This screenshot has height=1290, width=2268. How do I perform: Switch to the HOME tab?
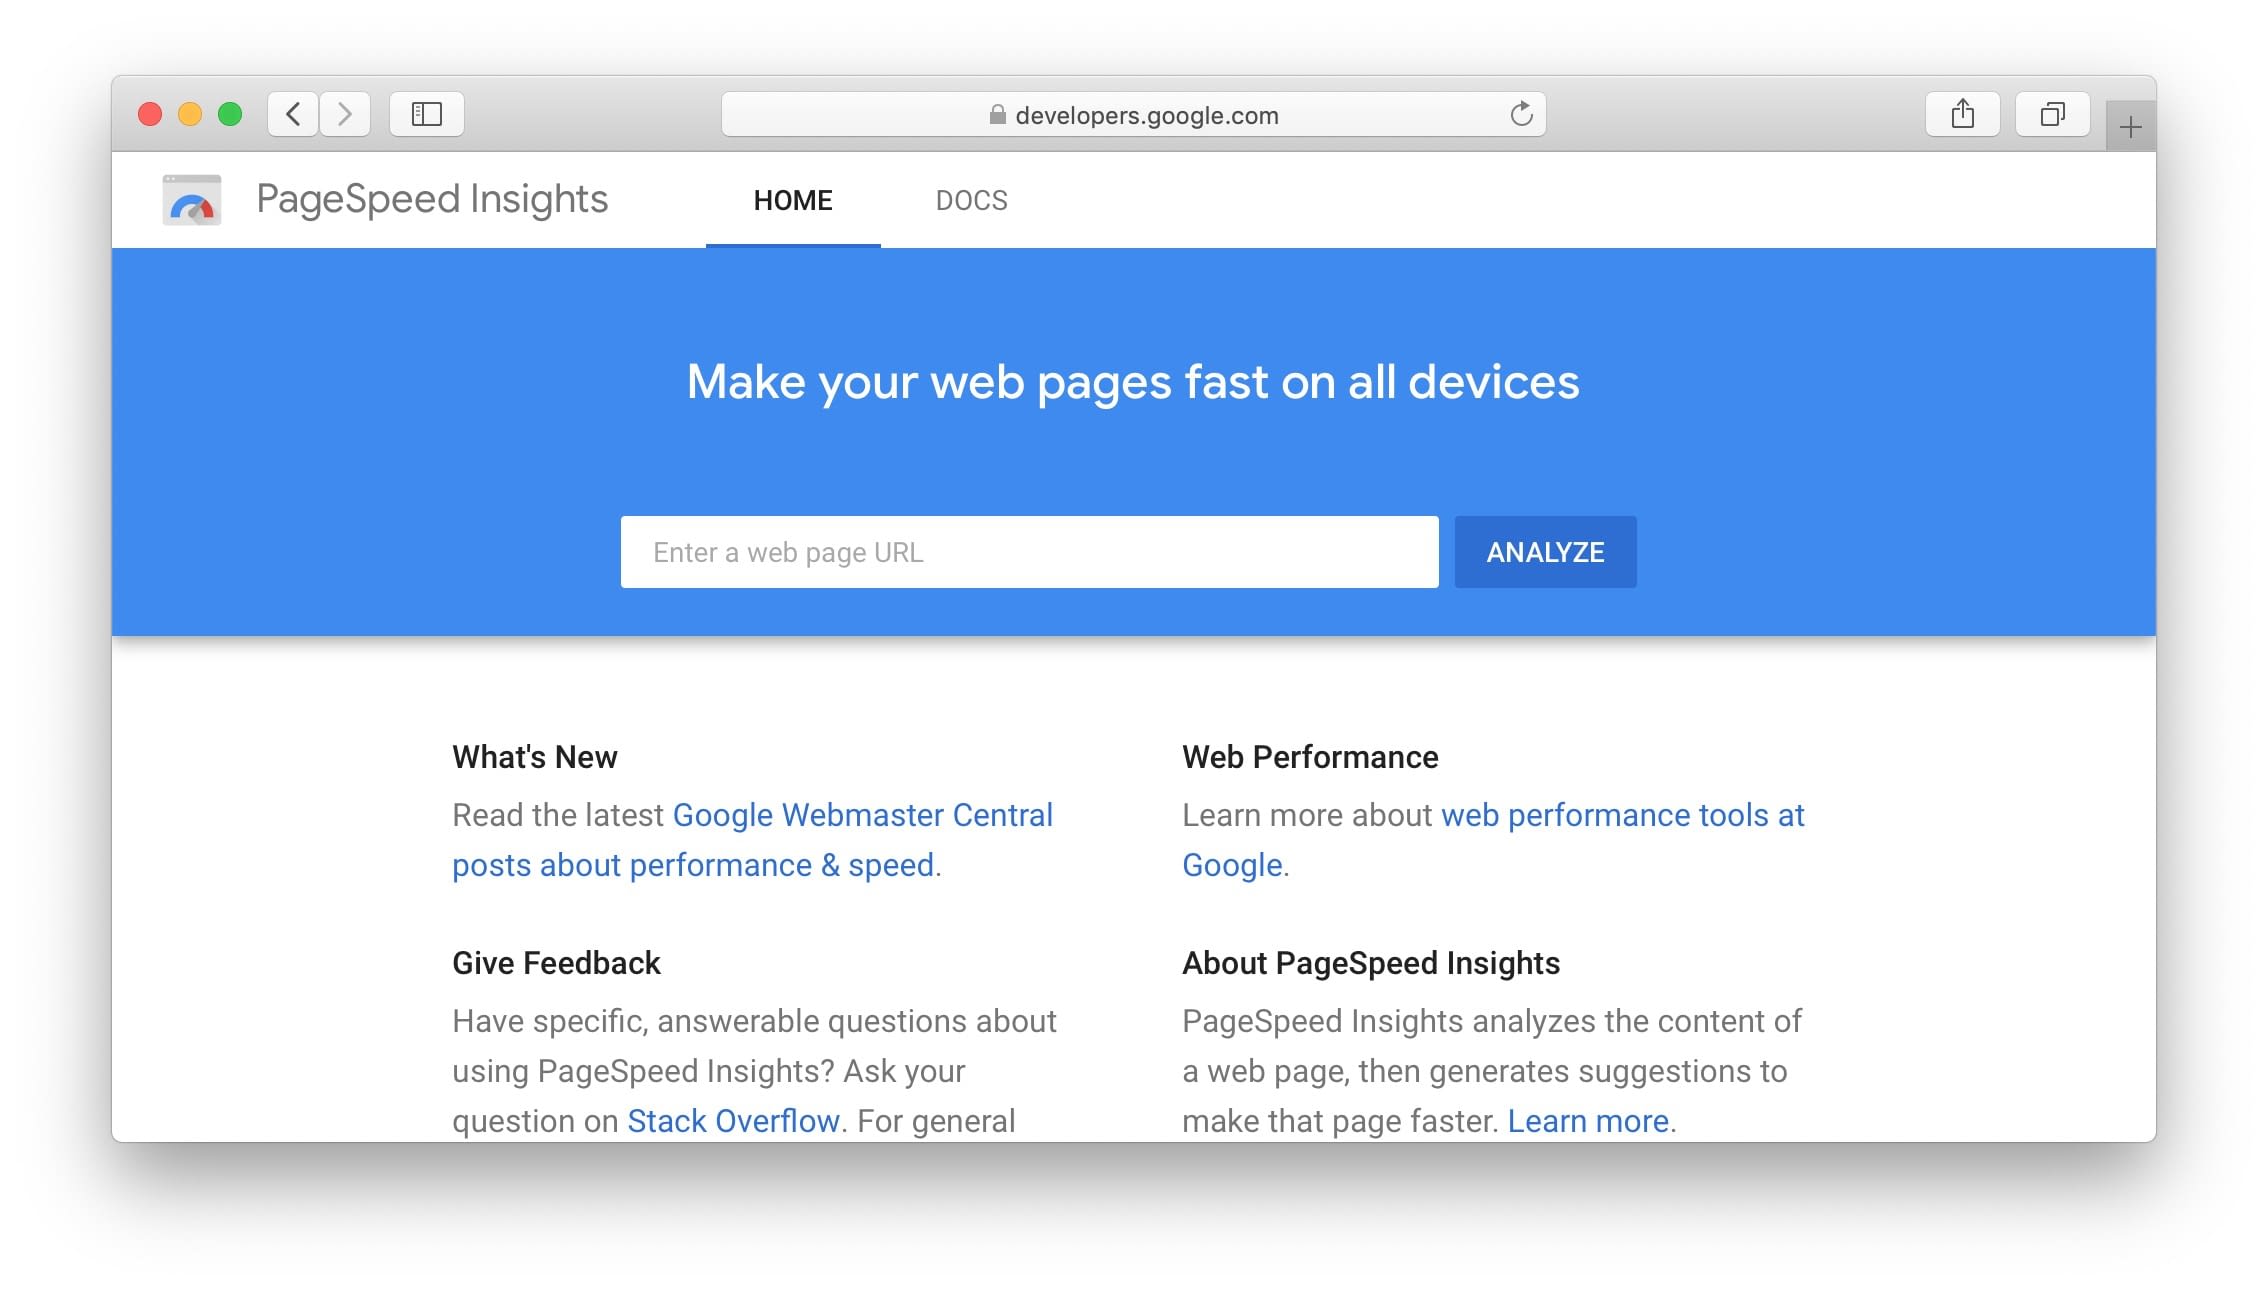(793, 200)
